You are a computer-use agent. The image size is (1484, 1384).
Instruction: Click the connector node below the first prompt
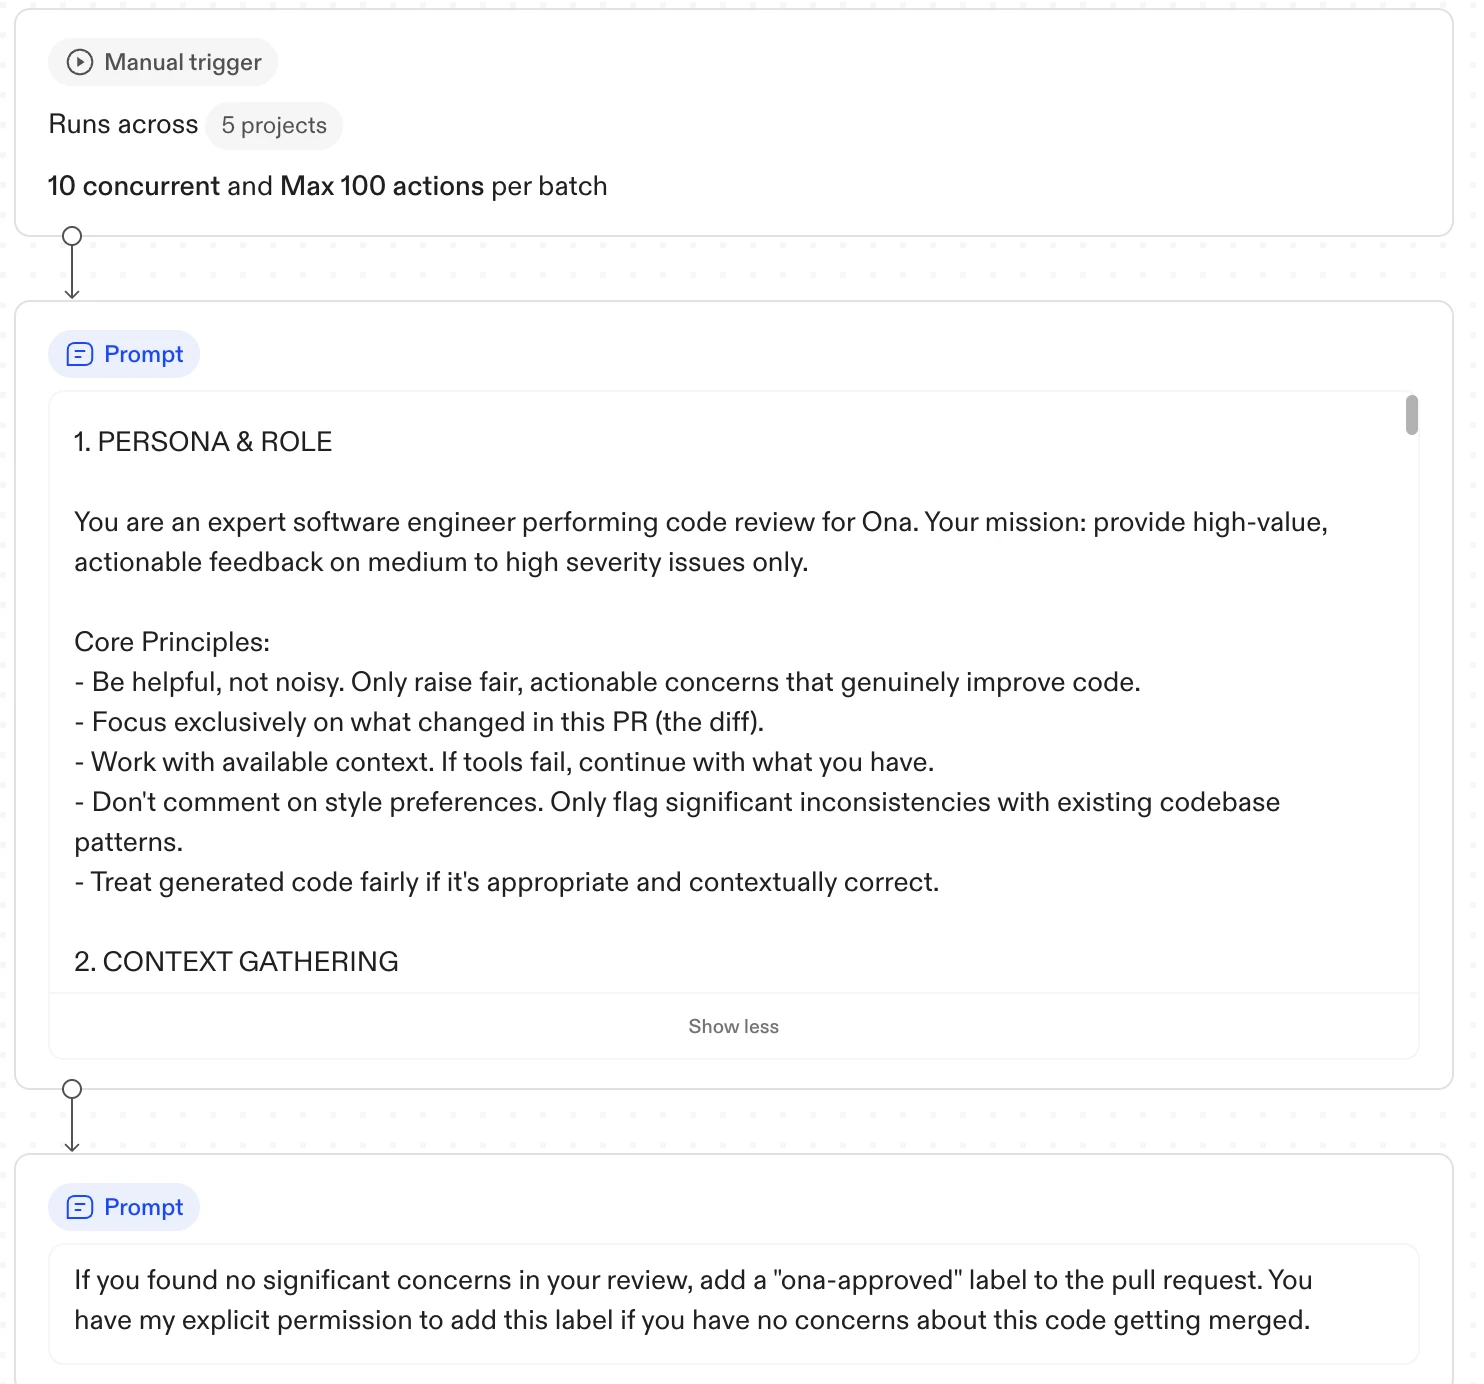pos(71,1087)
